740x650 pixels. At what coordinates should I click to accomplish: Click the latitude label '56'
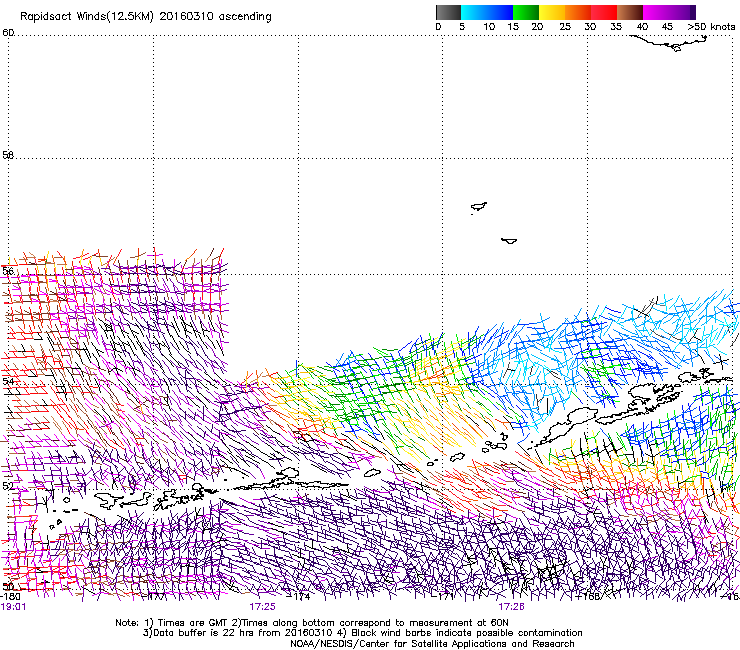[x=8, y=271]
